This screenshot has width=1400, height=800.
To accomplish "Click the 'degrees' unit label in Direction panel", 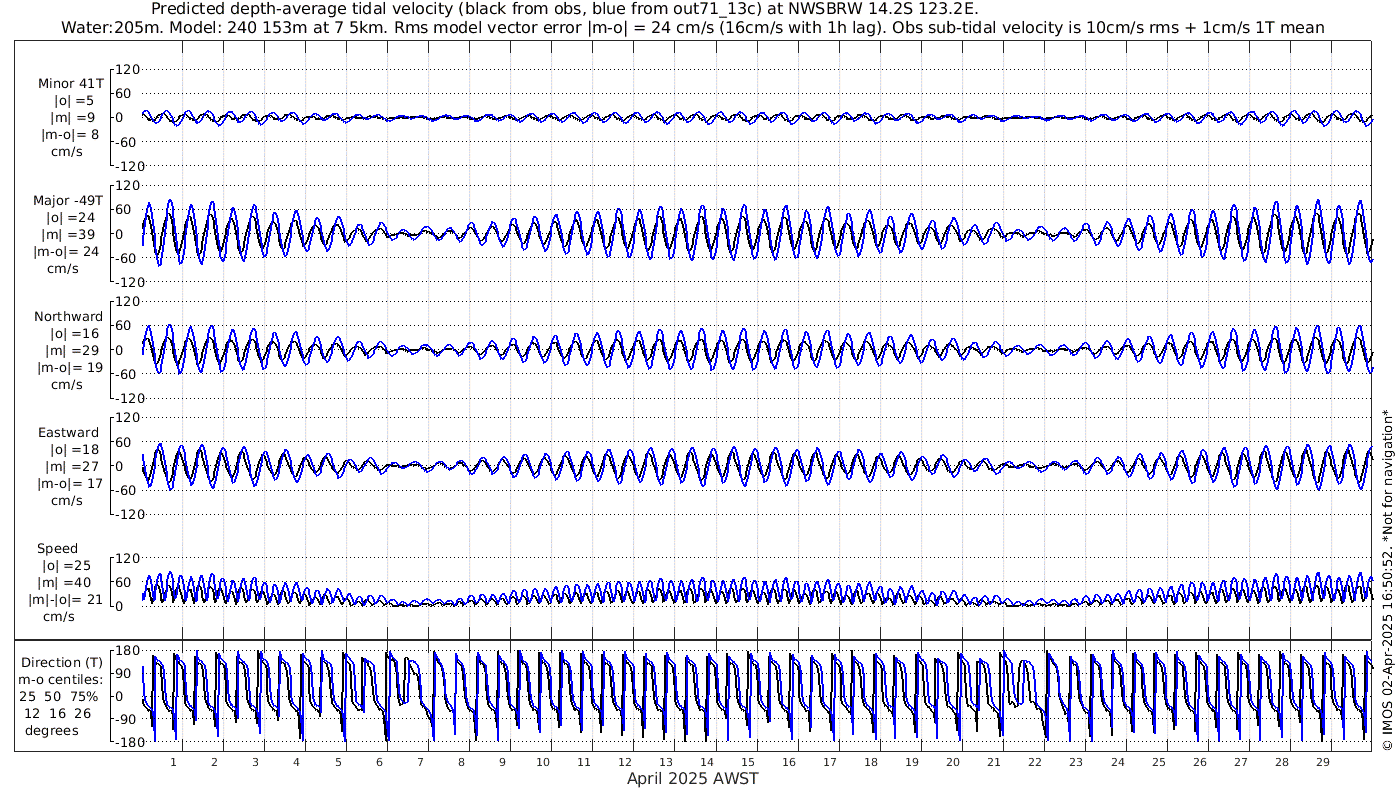I will click(52, 730).
